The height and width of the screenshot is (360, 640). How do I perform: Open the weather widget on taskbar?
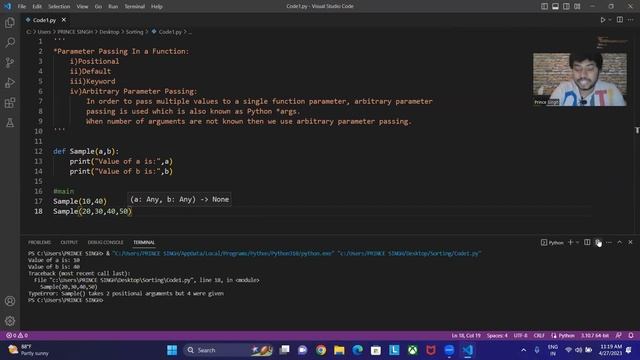(x=29, y=350)
